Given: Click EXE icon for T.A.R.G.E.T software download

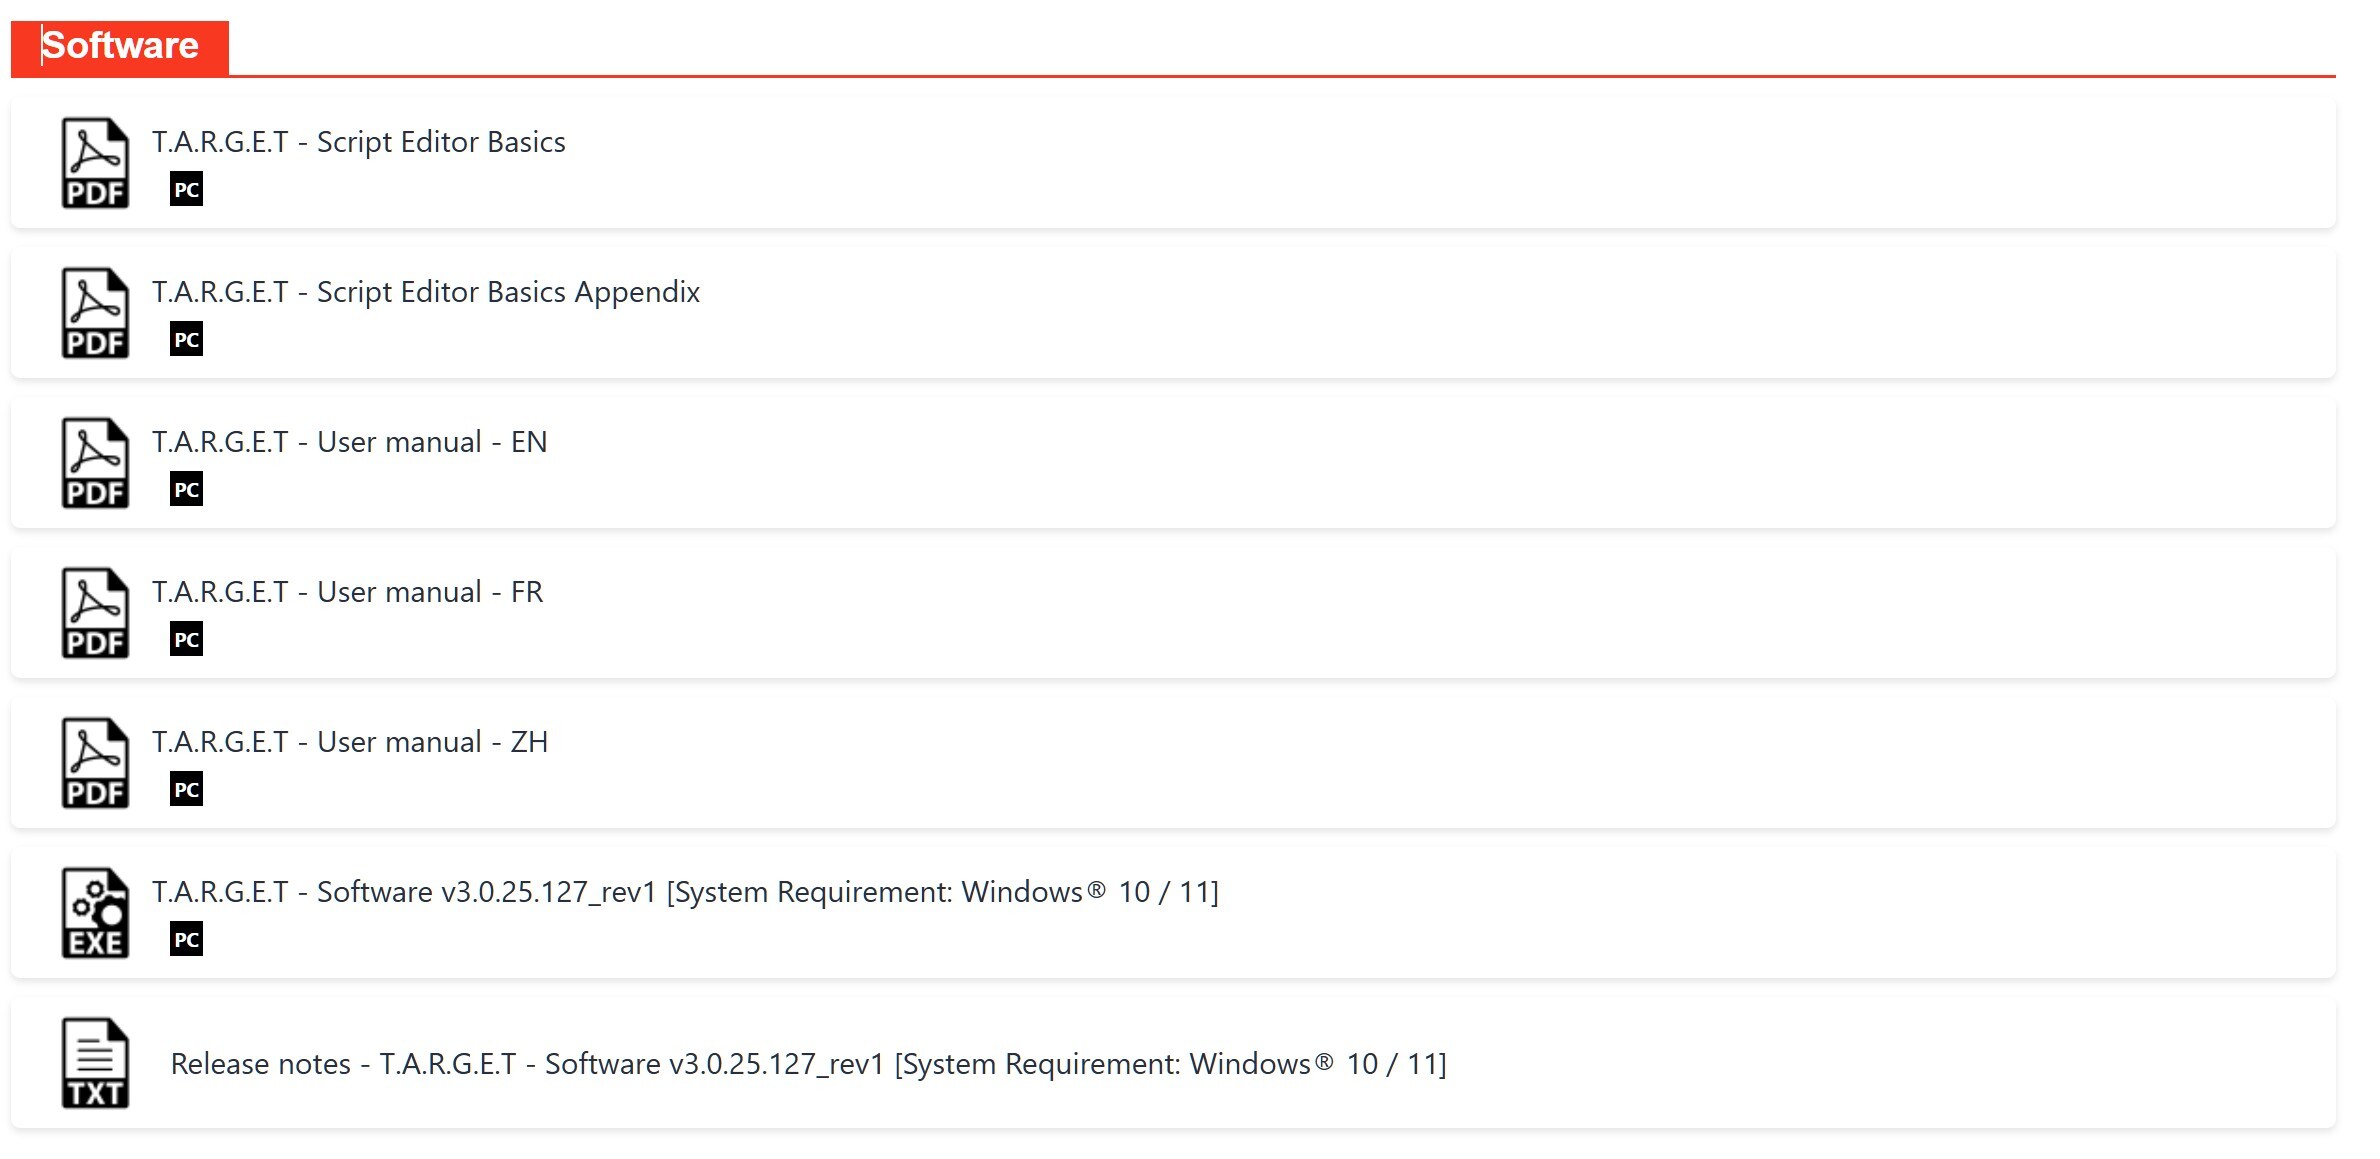Looking at the screenshot, I should (95, 913).
